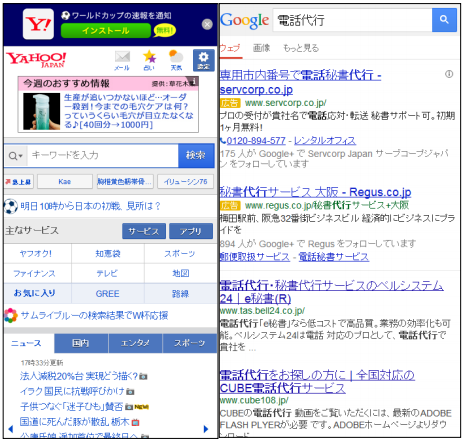
Task: Call 0120-894-577 phone link
Action: pyautogui.click(x=256, y=141)
